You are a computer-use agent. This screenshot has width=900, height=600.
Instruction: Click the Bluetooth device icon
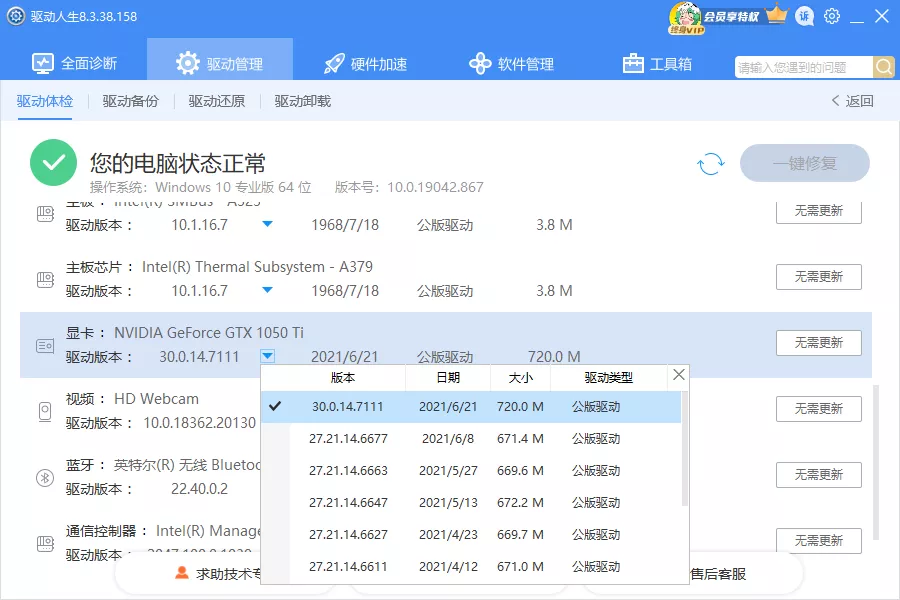(45, 478)
